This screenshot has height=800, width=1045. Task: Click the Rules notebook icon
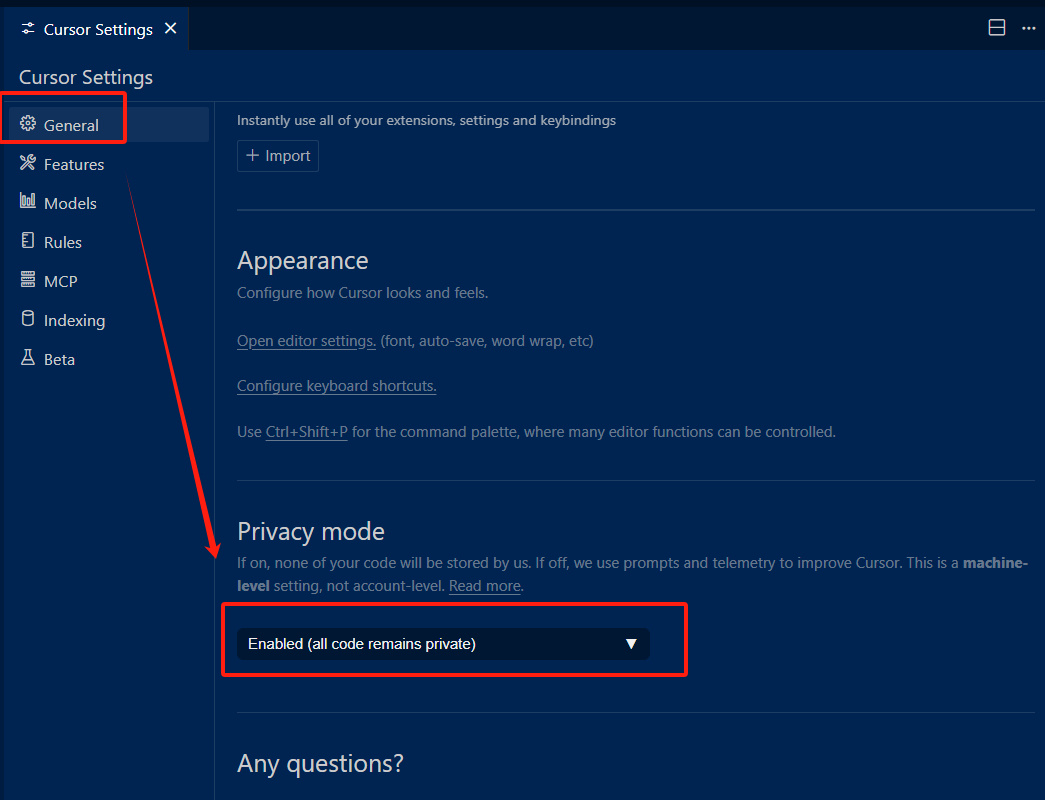(x=27, y=241)
